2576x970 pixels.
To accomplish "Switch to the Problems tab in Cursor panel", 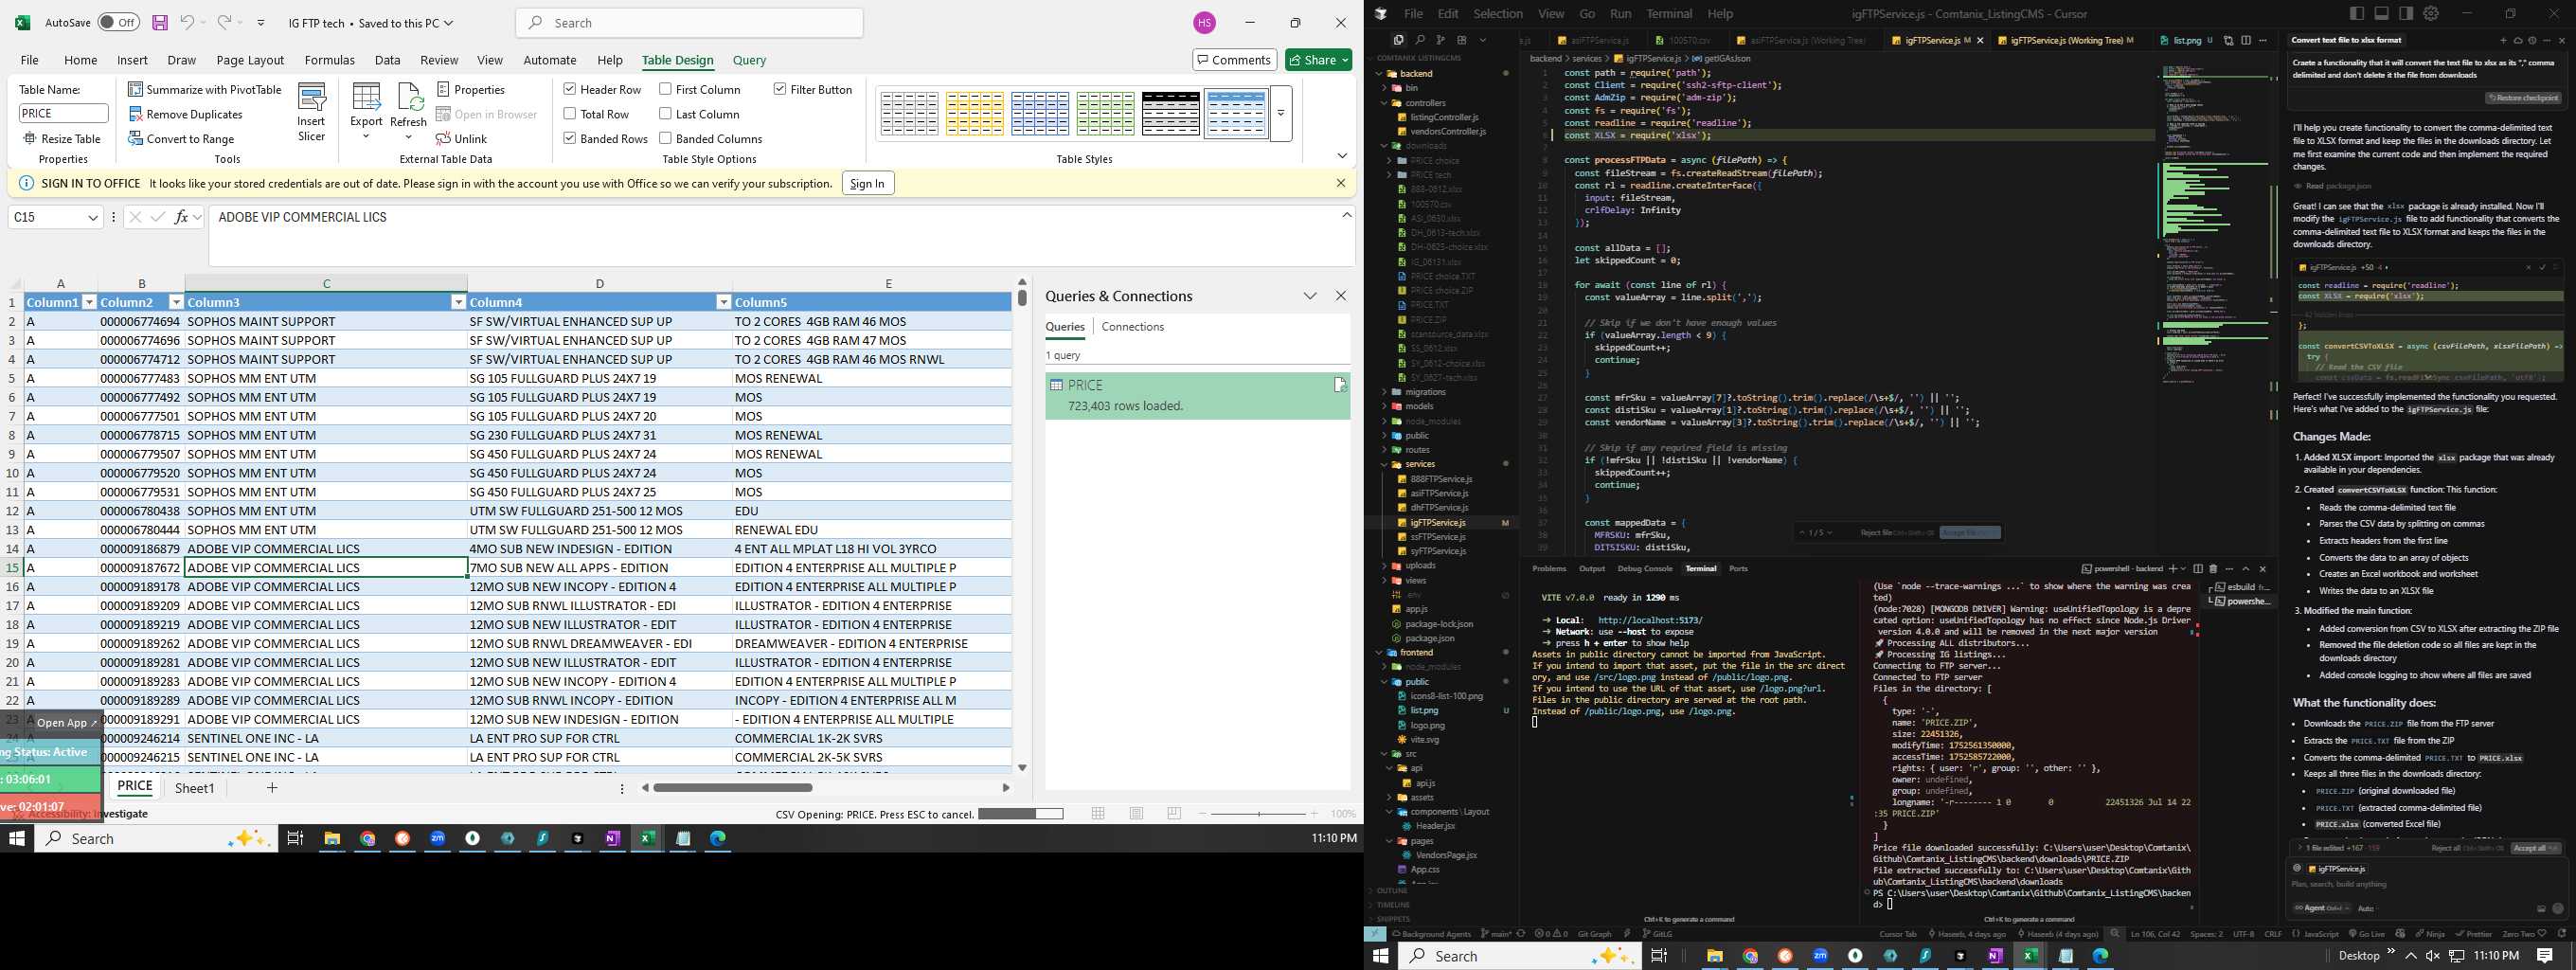I will (1549, 568).
